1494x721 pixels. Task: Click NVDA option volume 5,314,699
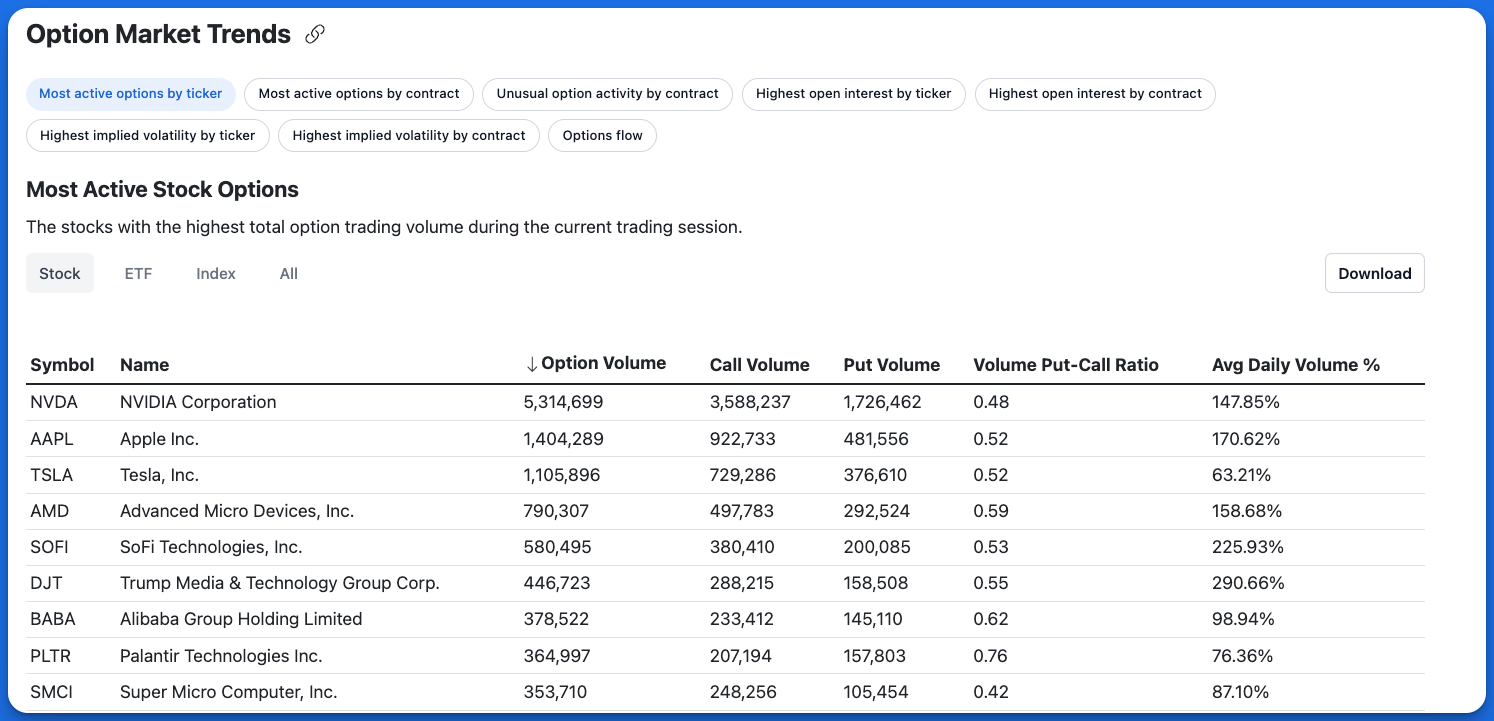coord(564,402)
